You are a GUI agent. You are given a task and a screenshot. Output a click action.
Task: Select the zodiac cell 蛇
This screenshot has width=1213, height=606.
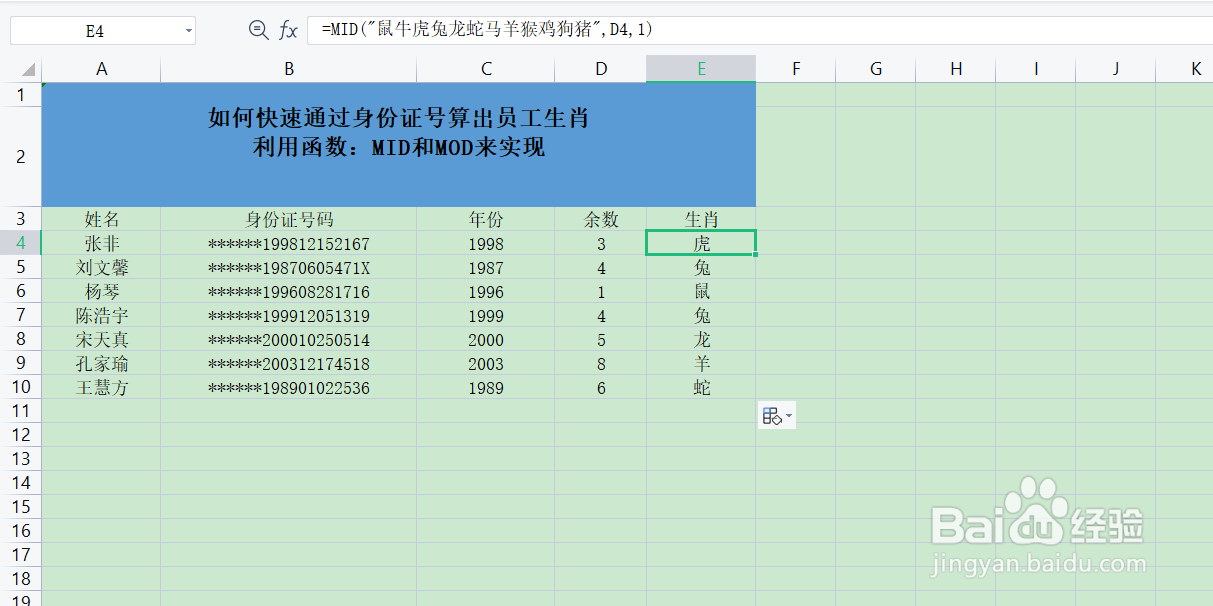point(702,387)
